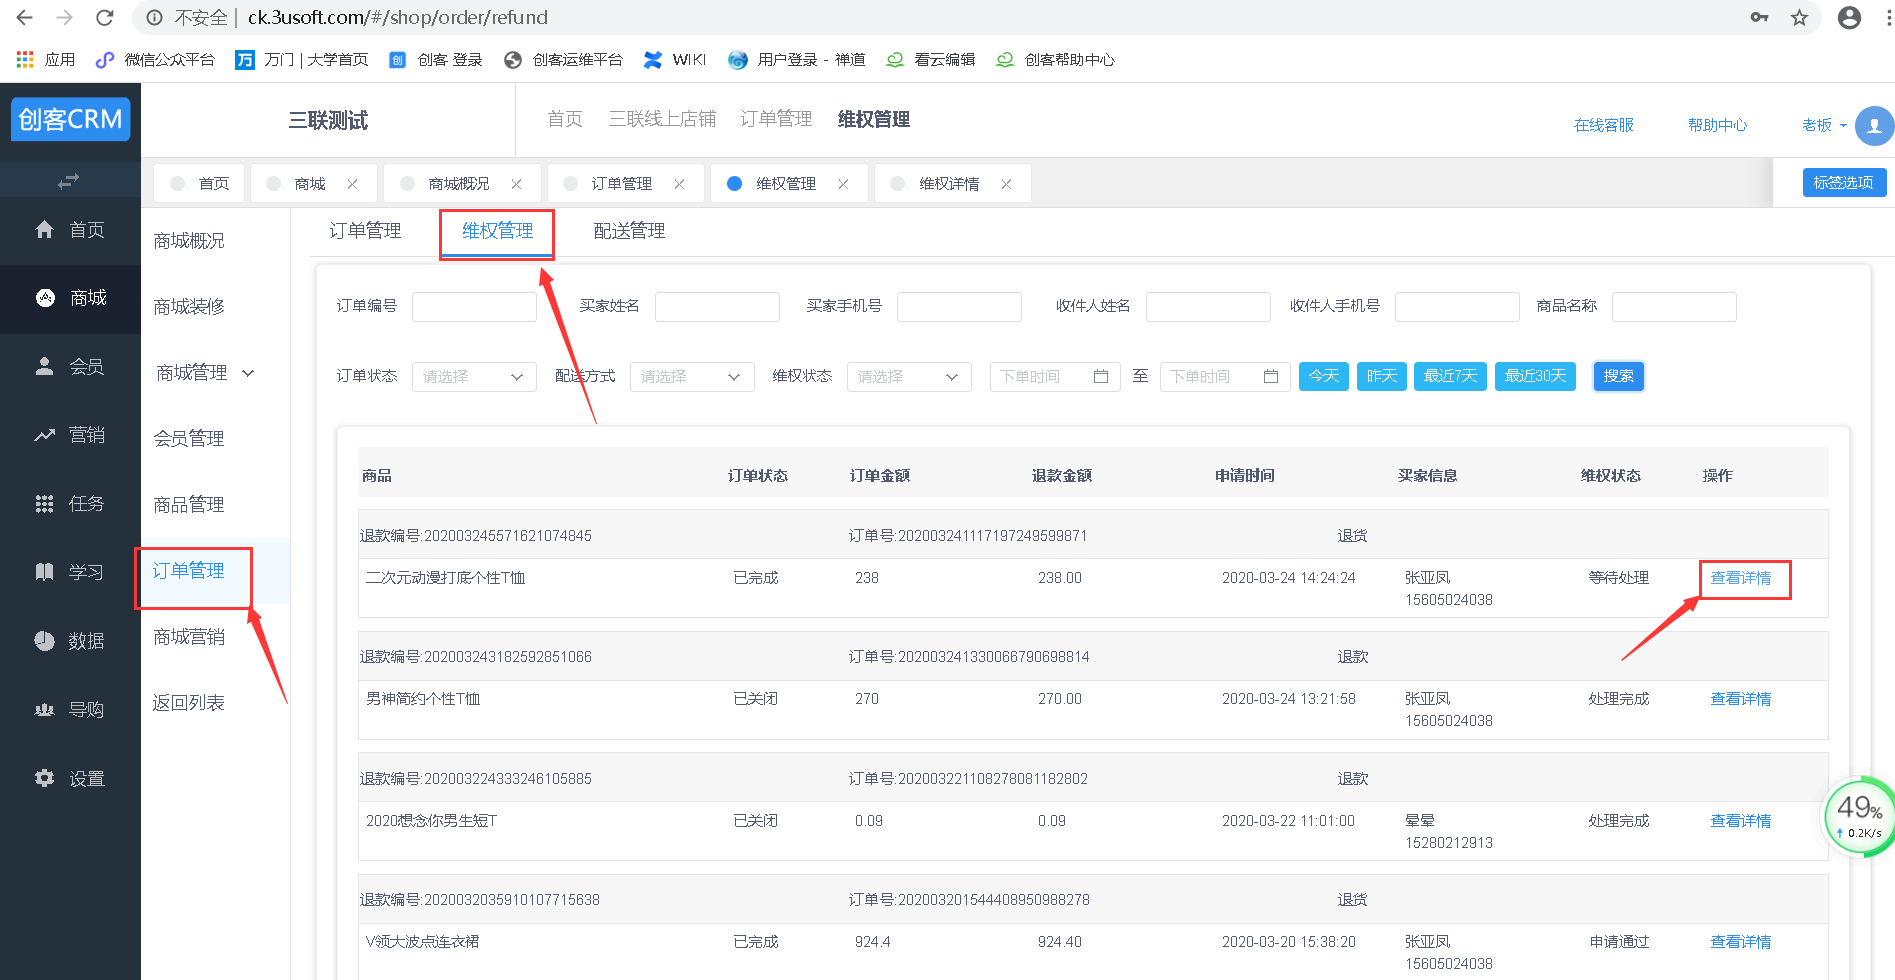Open the 用户登录 - 禅道 bookmark
Viewport: 1895px width, 980px height.
point(797,60)
